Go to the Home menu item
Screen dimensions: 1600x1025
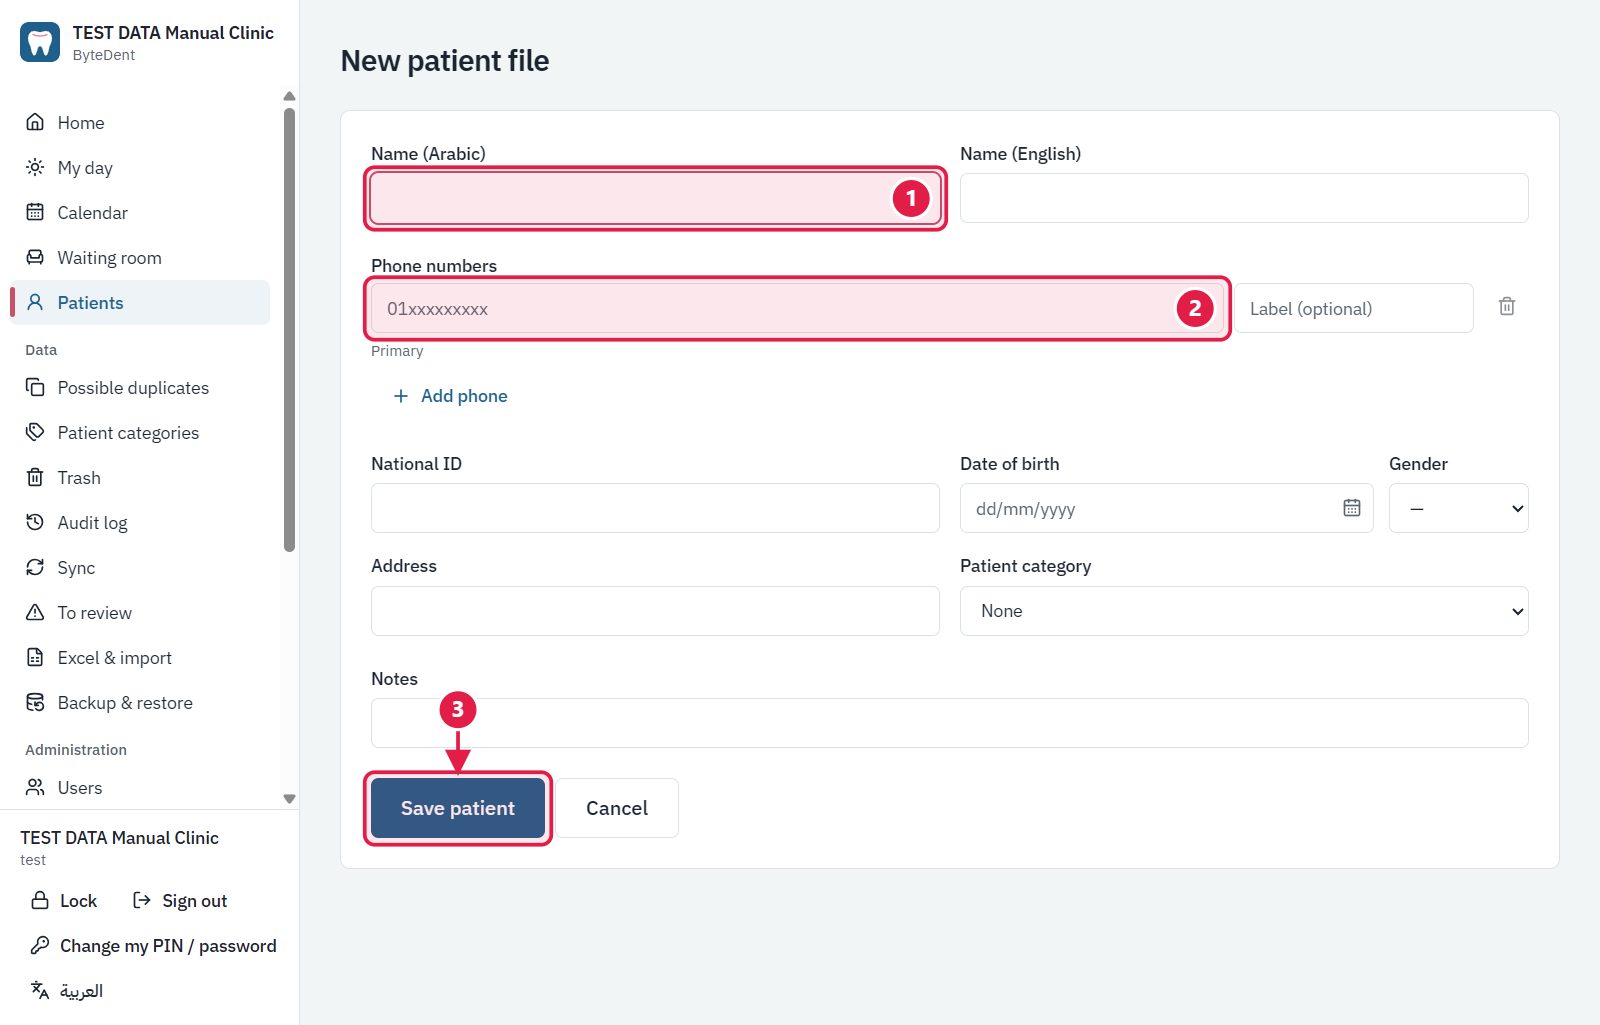[x=140, y=122]
